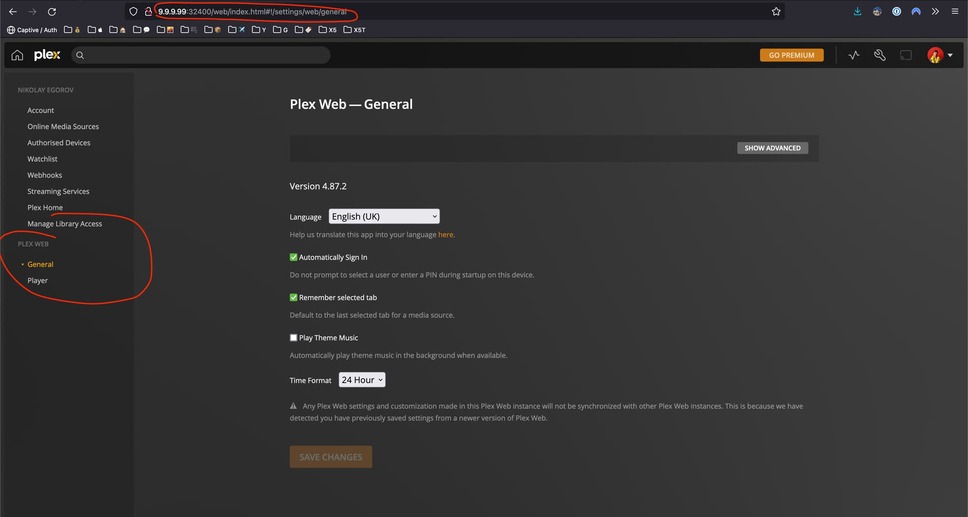Open Captive / Auth bookmark
The width and height of the screenshot is (968, 517).
(x=32, y=30)
